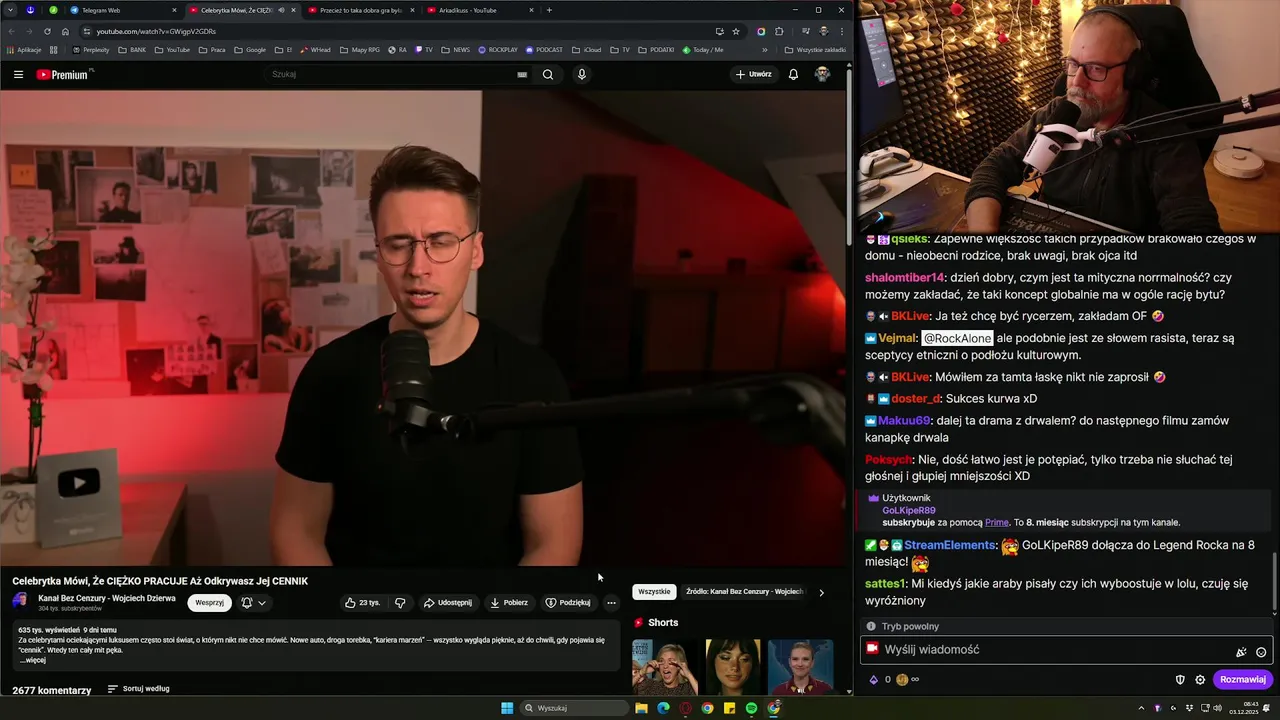Click the browser address bar URL

[156, 31]
